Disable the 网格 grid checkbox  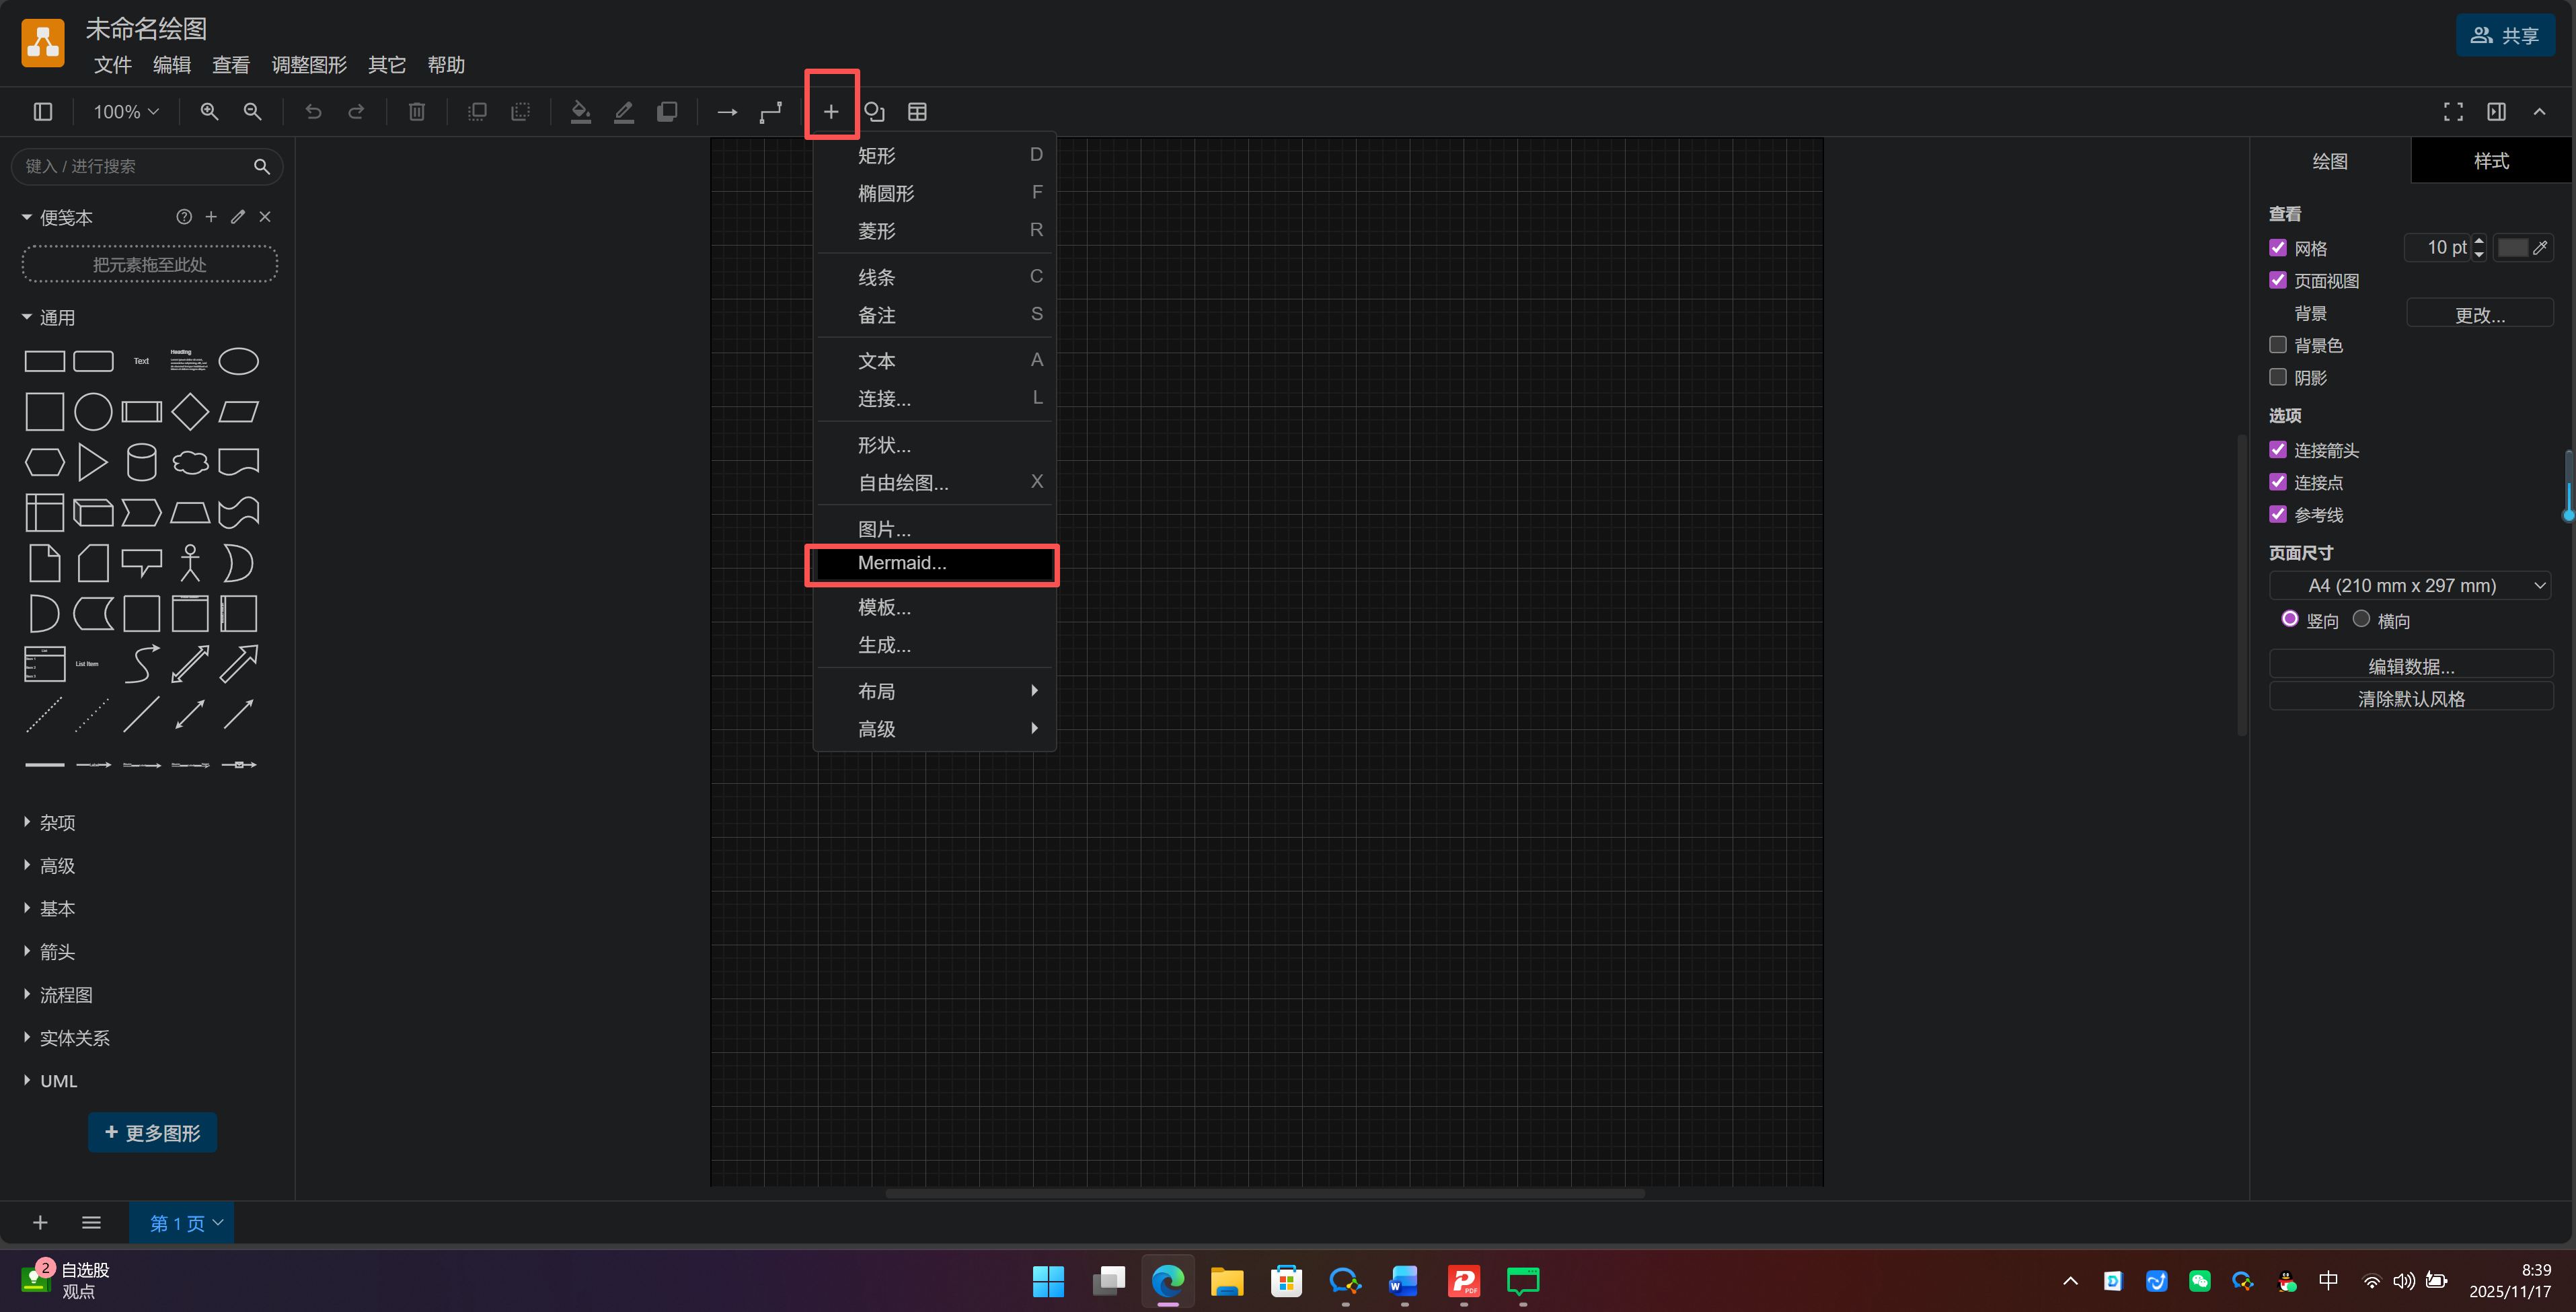[x=2278, y=247]
